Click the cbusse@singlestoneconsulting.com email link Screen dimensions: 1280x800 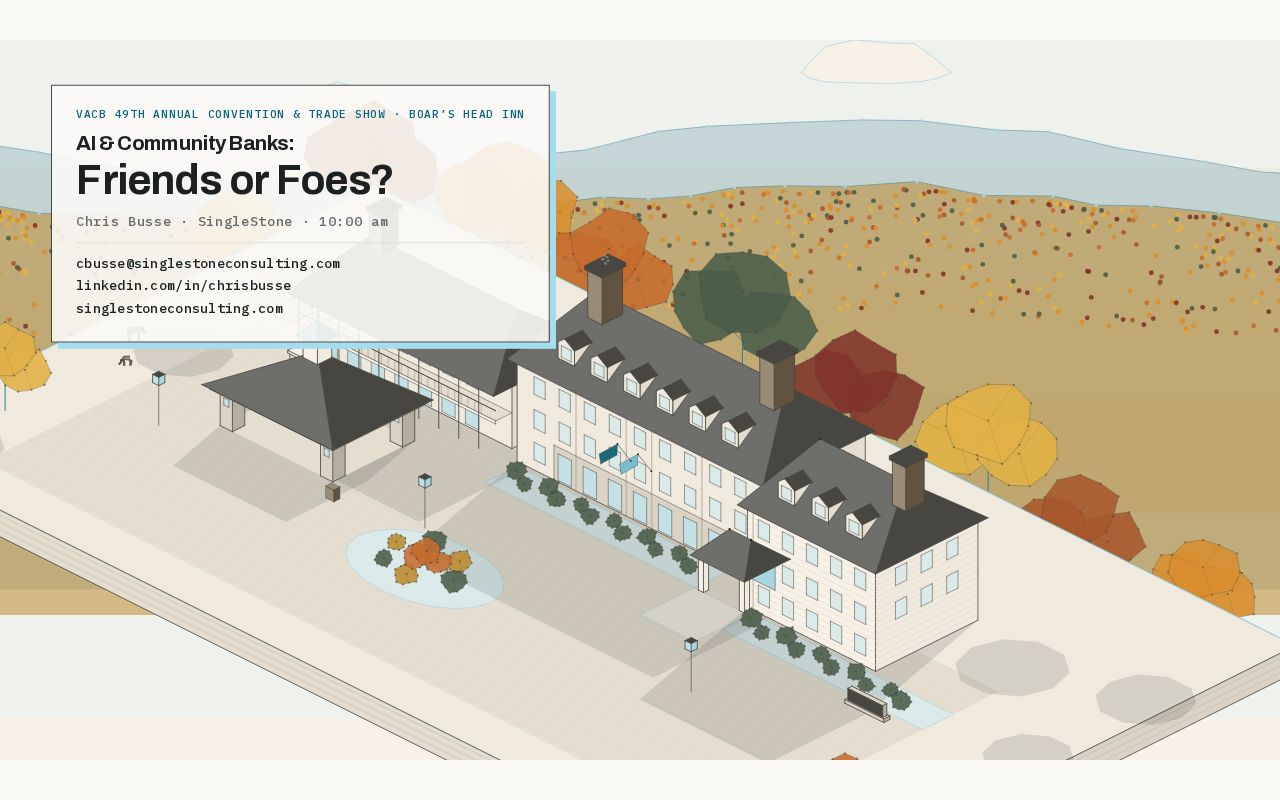coord(208,264)
